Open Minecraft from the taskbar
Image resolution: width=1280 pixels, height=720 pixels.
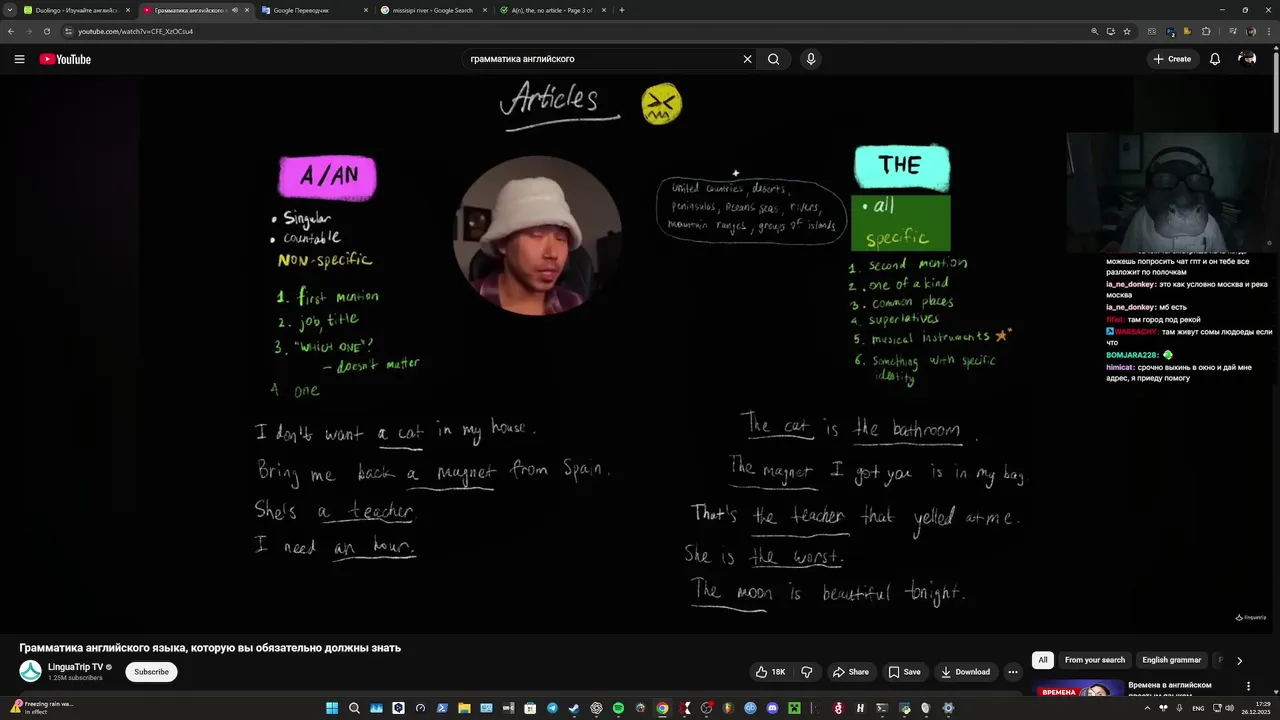pyautogui.click(x=794, y=708)
